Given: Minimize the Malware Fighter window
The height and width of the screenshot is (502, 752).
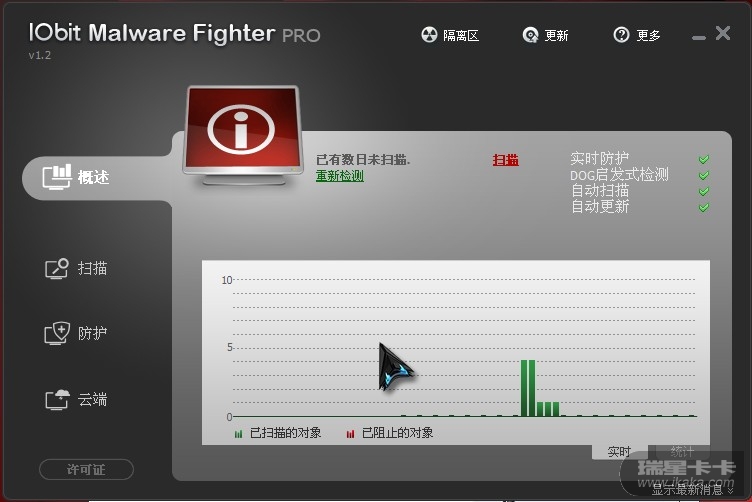Looking at the screenshot, I should [x=699, y=37].
